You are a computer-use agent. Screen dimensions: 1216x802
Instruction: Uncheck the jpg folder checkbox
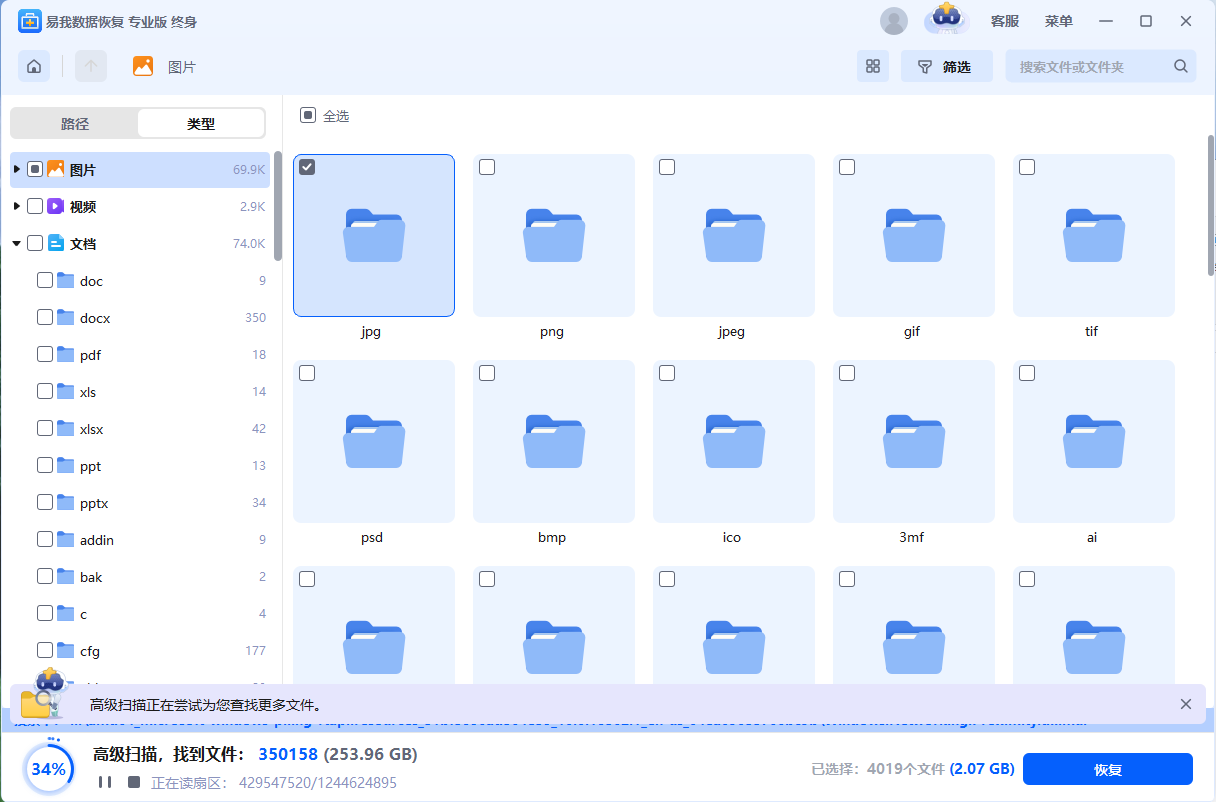(x=308, y=168)
